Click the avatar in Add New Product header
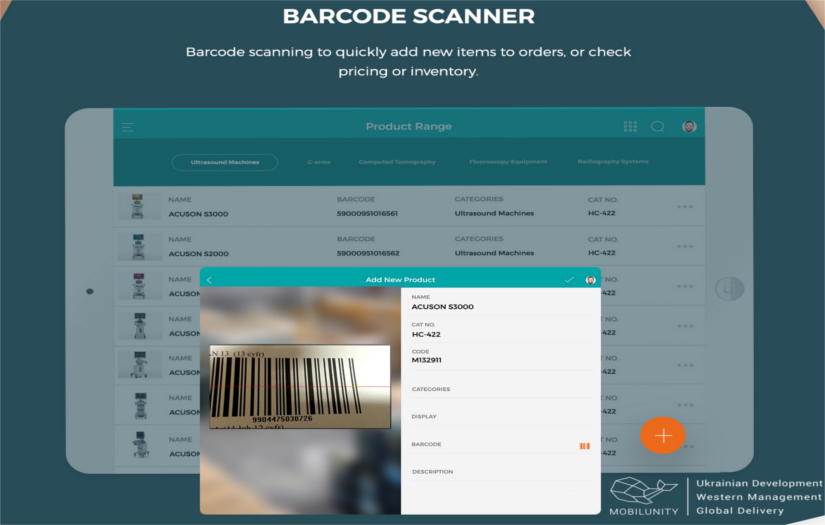This screenshot has height=525, width=825. (590, 280)
